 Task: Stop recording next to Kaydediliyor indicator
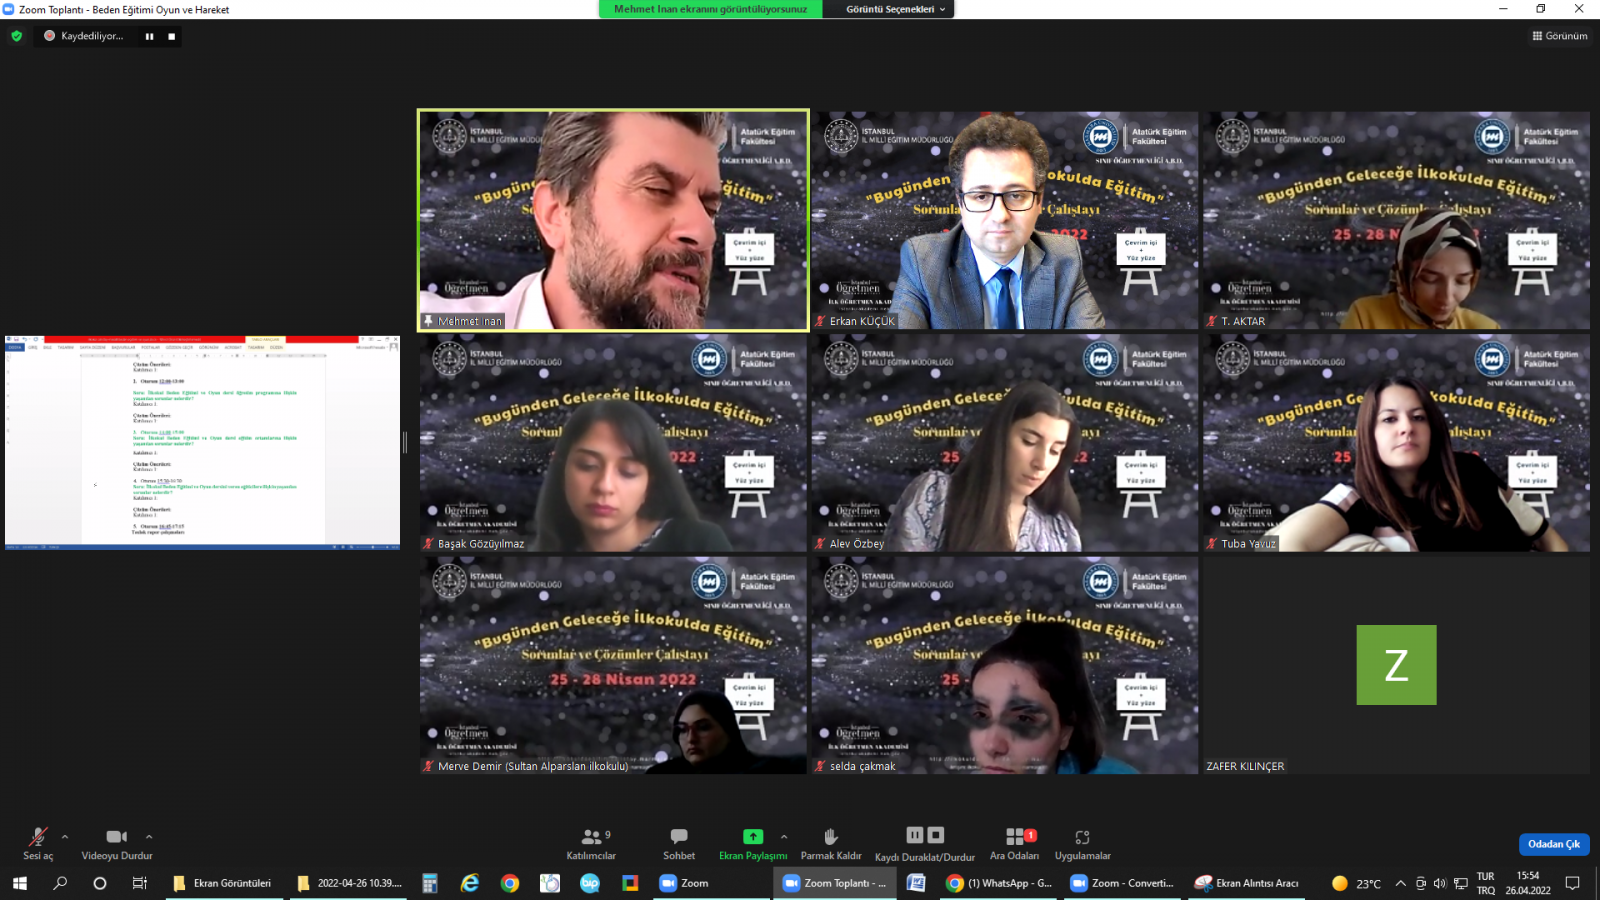[171, 36]
